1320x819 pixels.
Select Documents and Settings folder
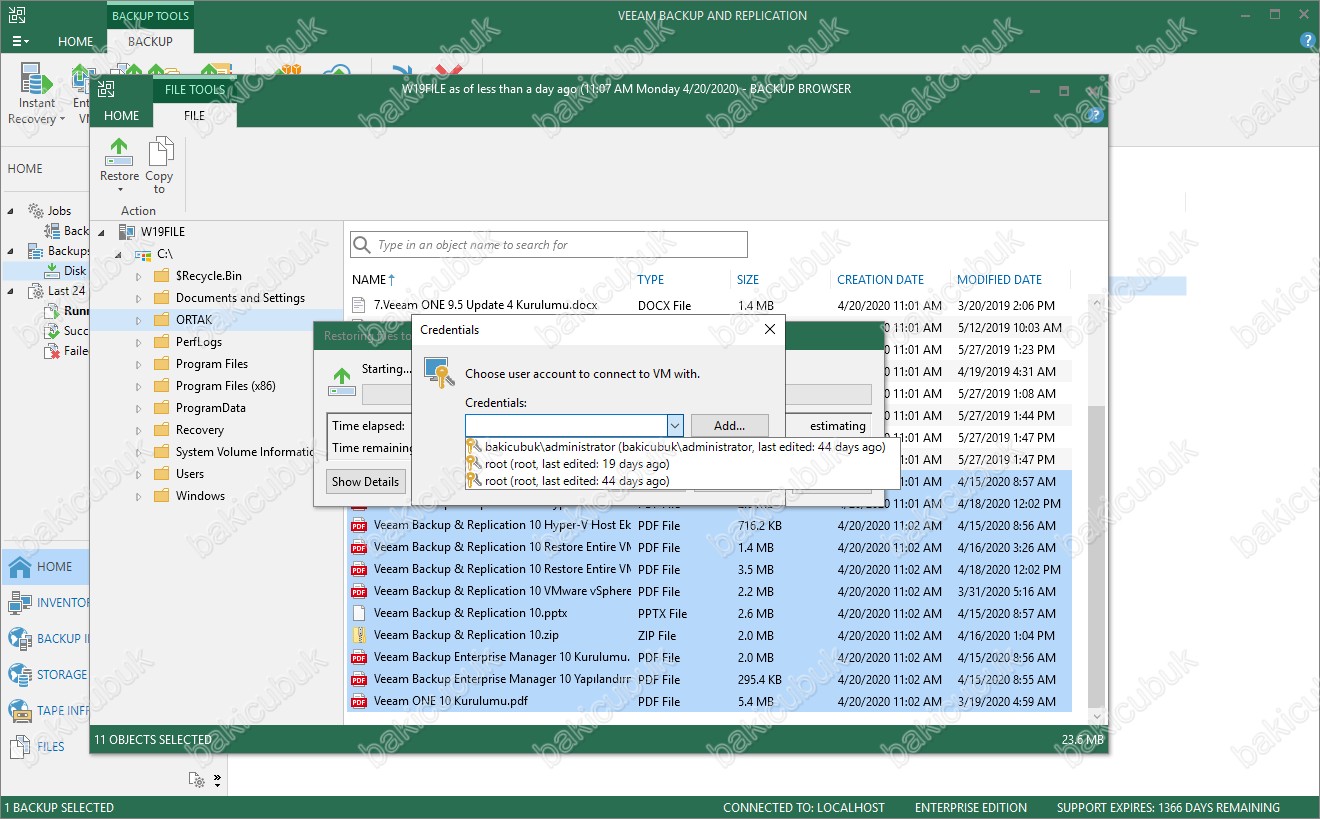[x=240, y=298]
